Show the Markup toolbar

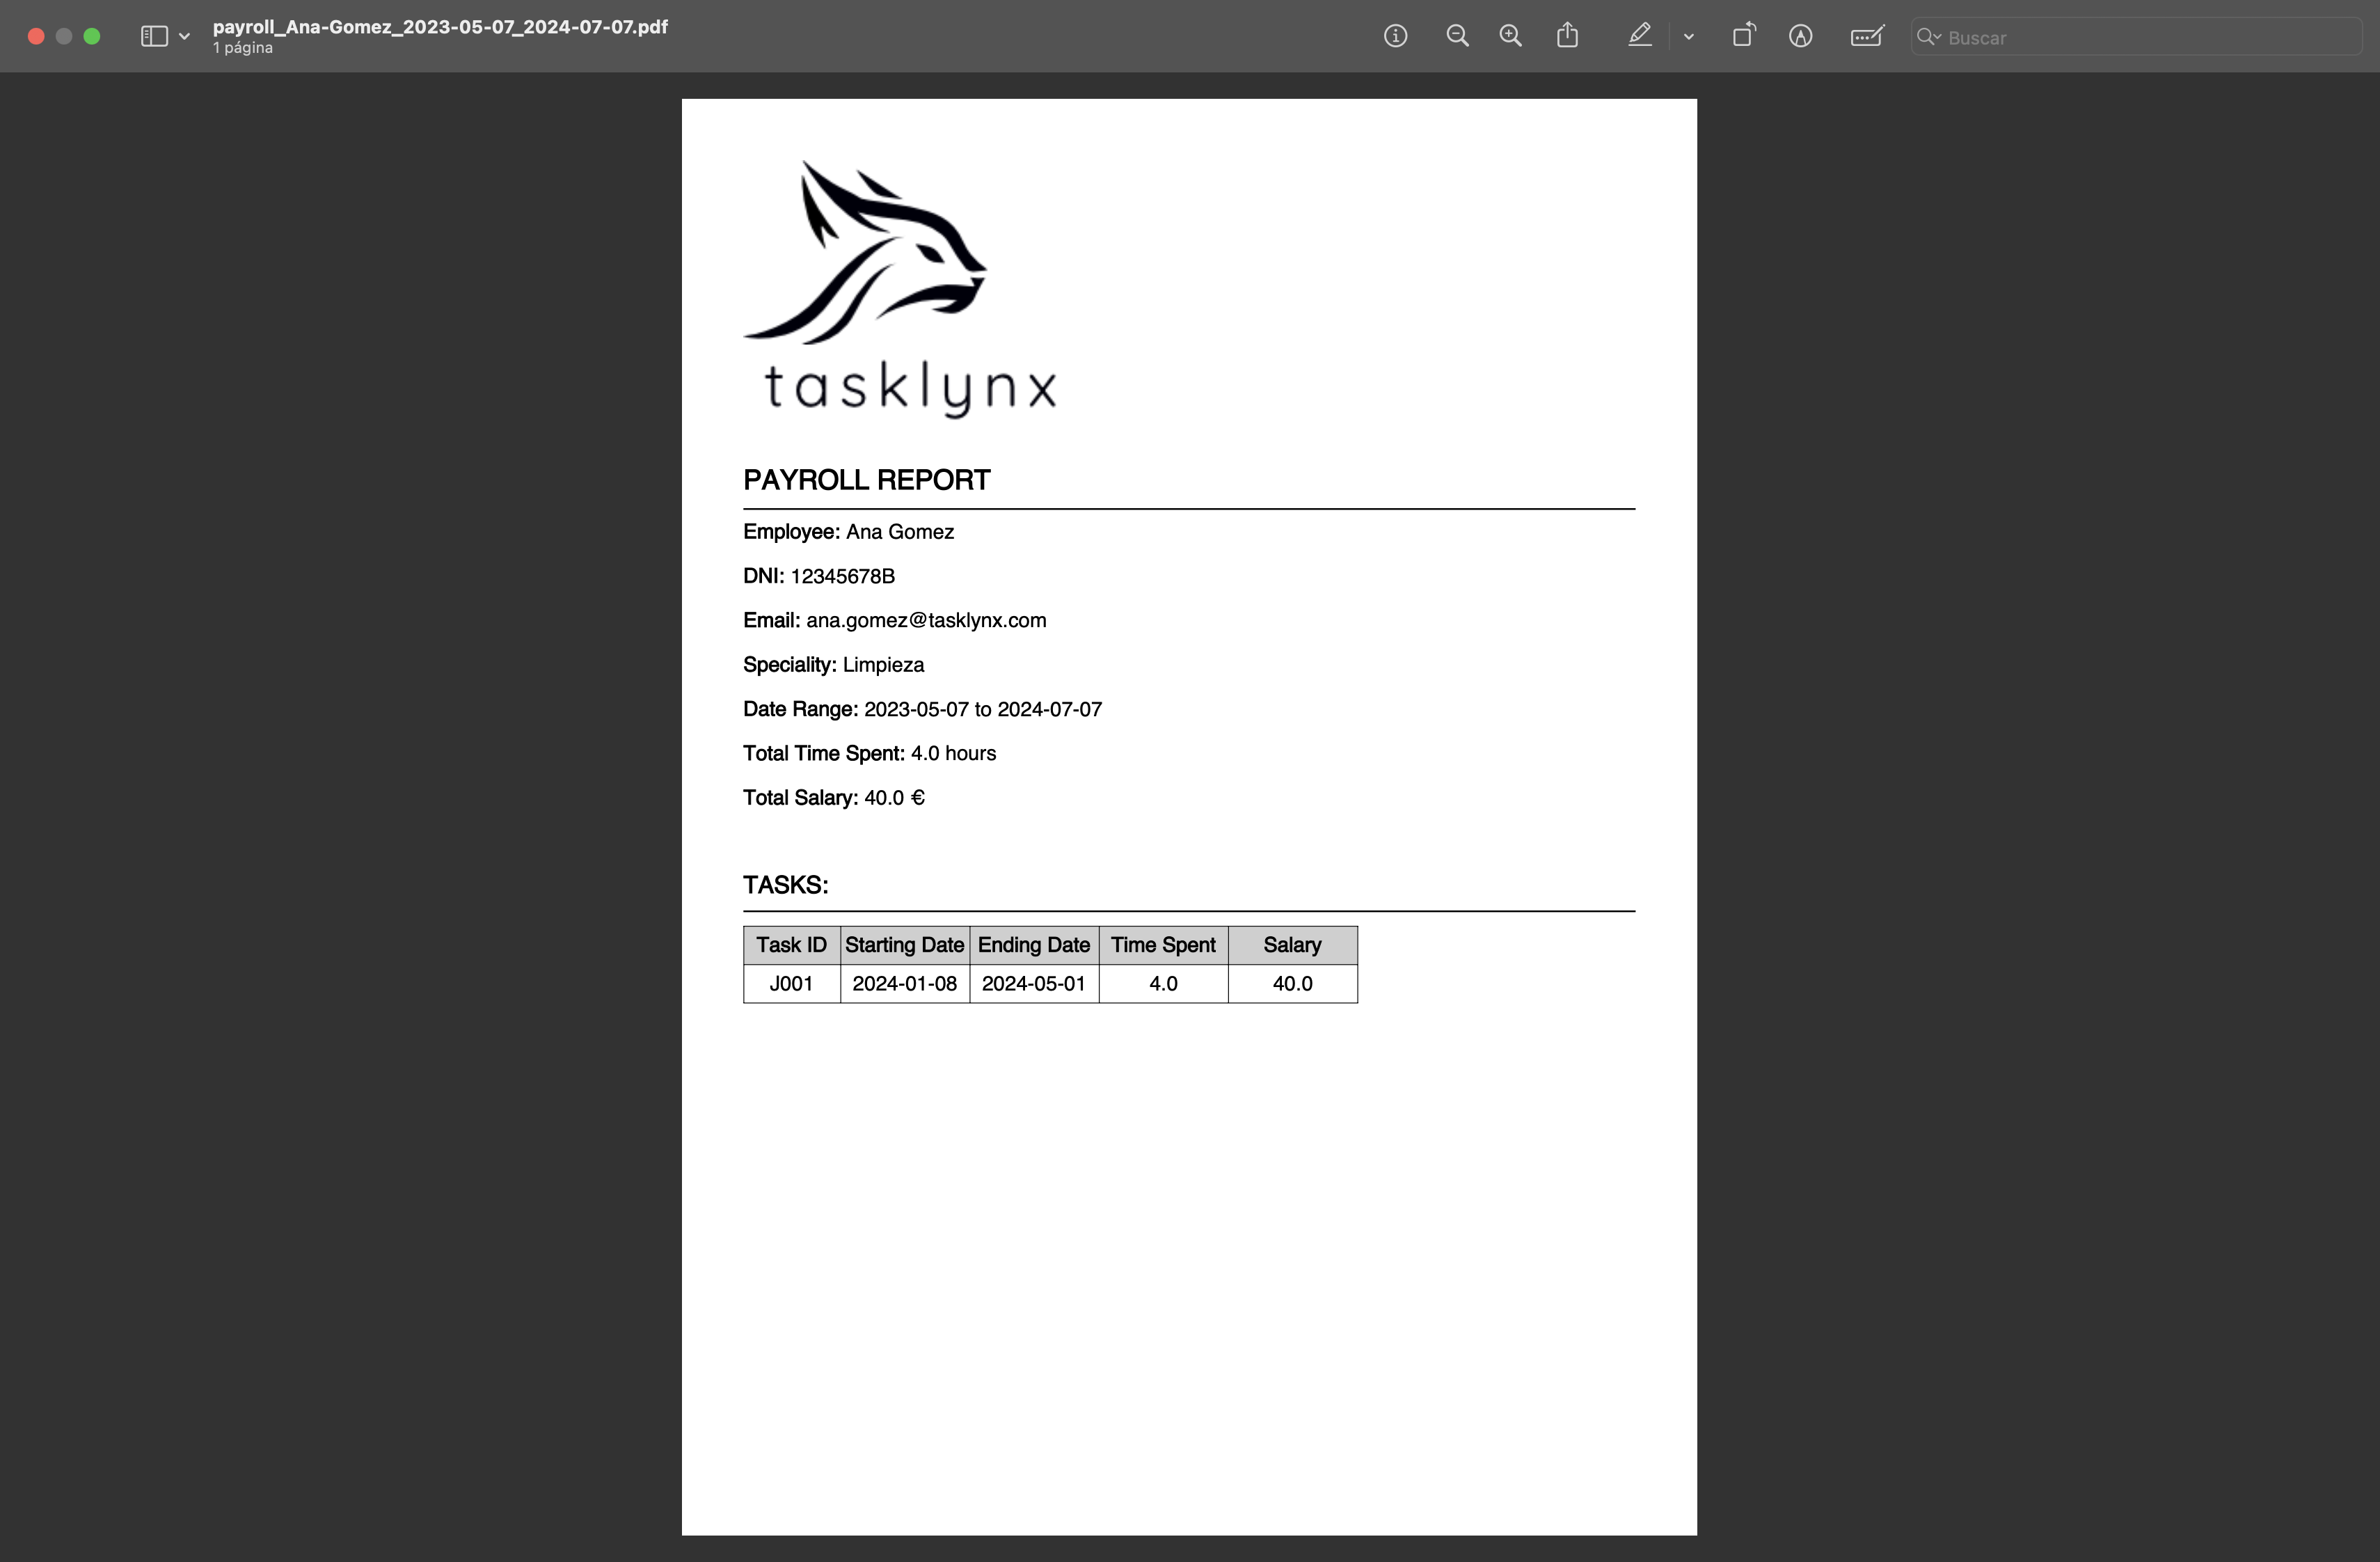pyautogui.click(x=1800, y=37)
